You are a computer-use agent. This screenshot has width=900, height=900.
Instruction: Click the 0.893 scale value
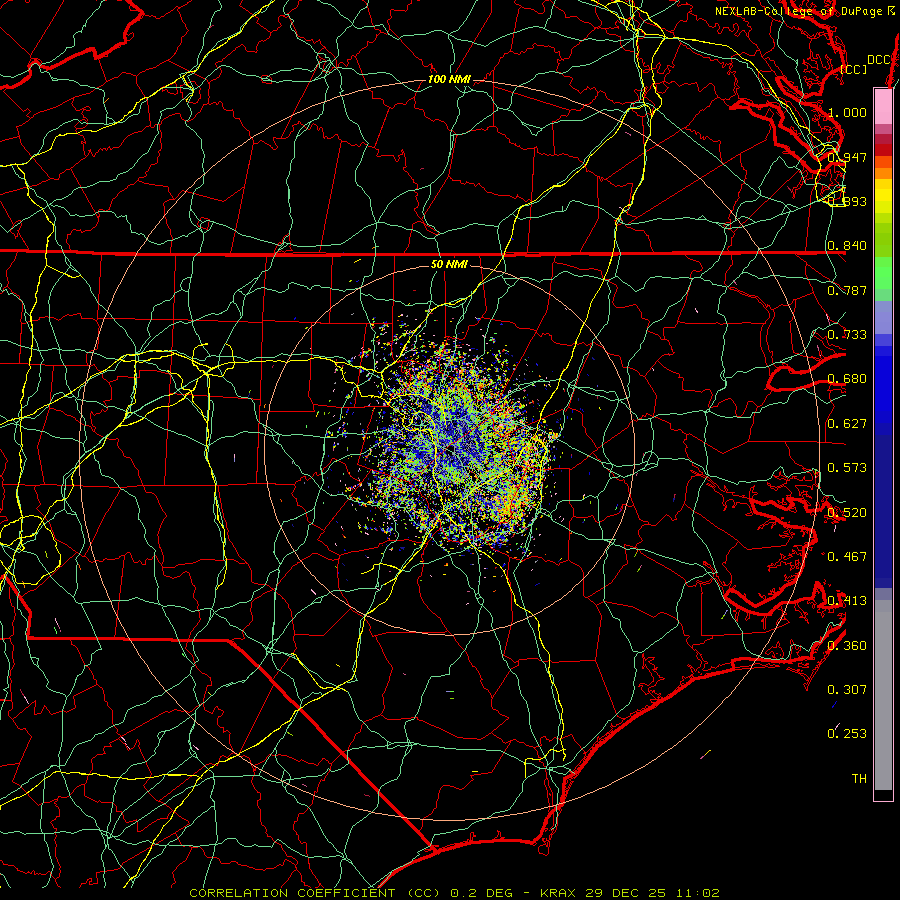[847, 201]
